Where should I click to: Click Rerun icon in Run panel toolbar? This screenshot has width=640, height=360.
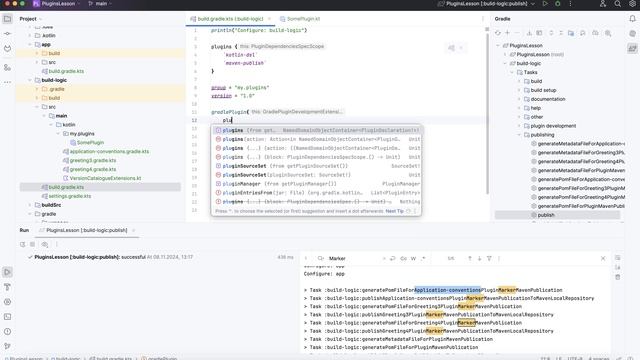click(x=22, y=244)
